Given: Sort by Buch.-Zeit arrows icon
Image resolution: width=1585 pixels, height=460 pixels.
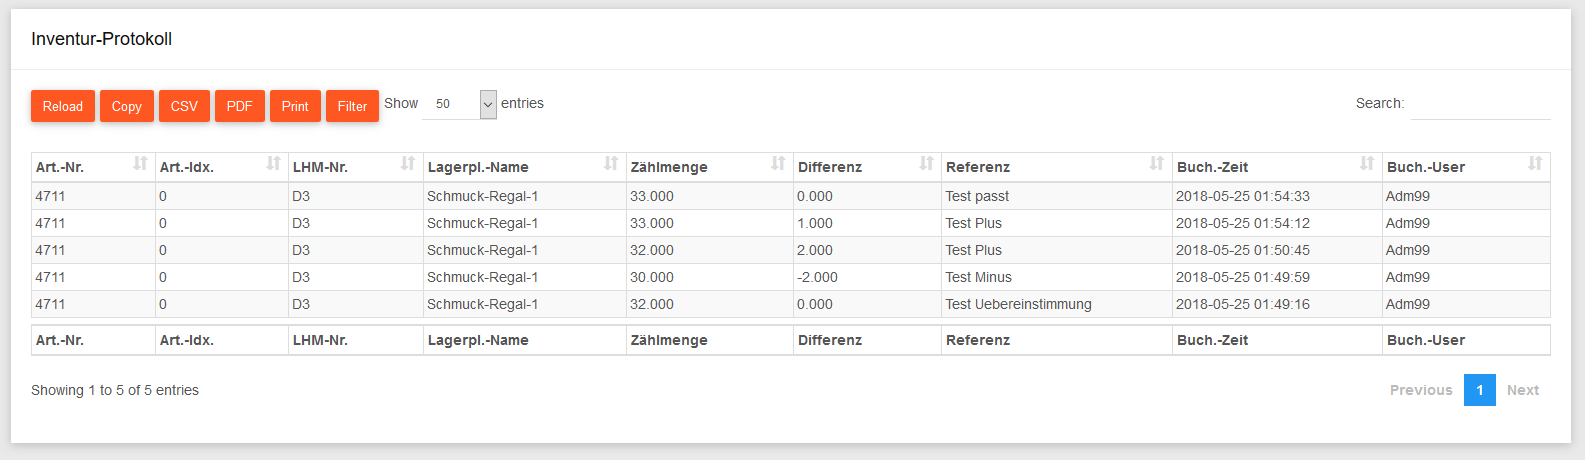Looking at the screenshot, I should (1367, 164).
